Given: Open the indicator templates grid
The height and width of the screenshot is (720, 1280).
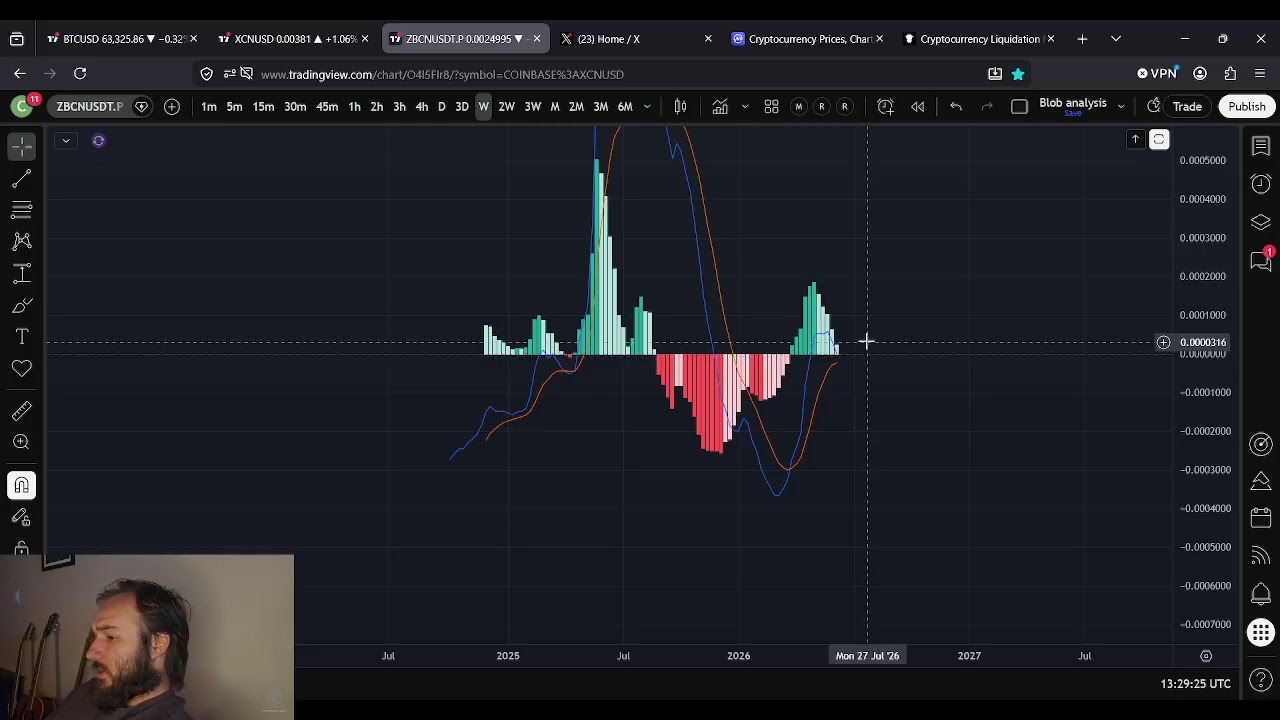Looking at the screenshot, I should (771, 106).
